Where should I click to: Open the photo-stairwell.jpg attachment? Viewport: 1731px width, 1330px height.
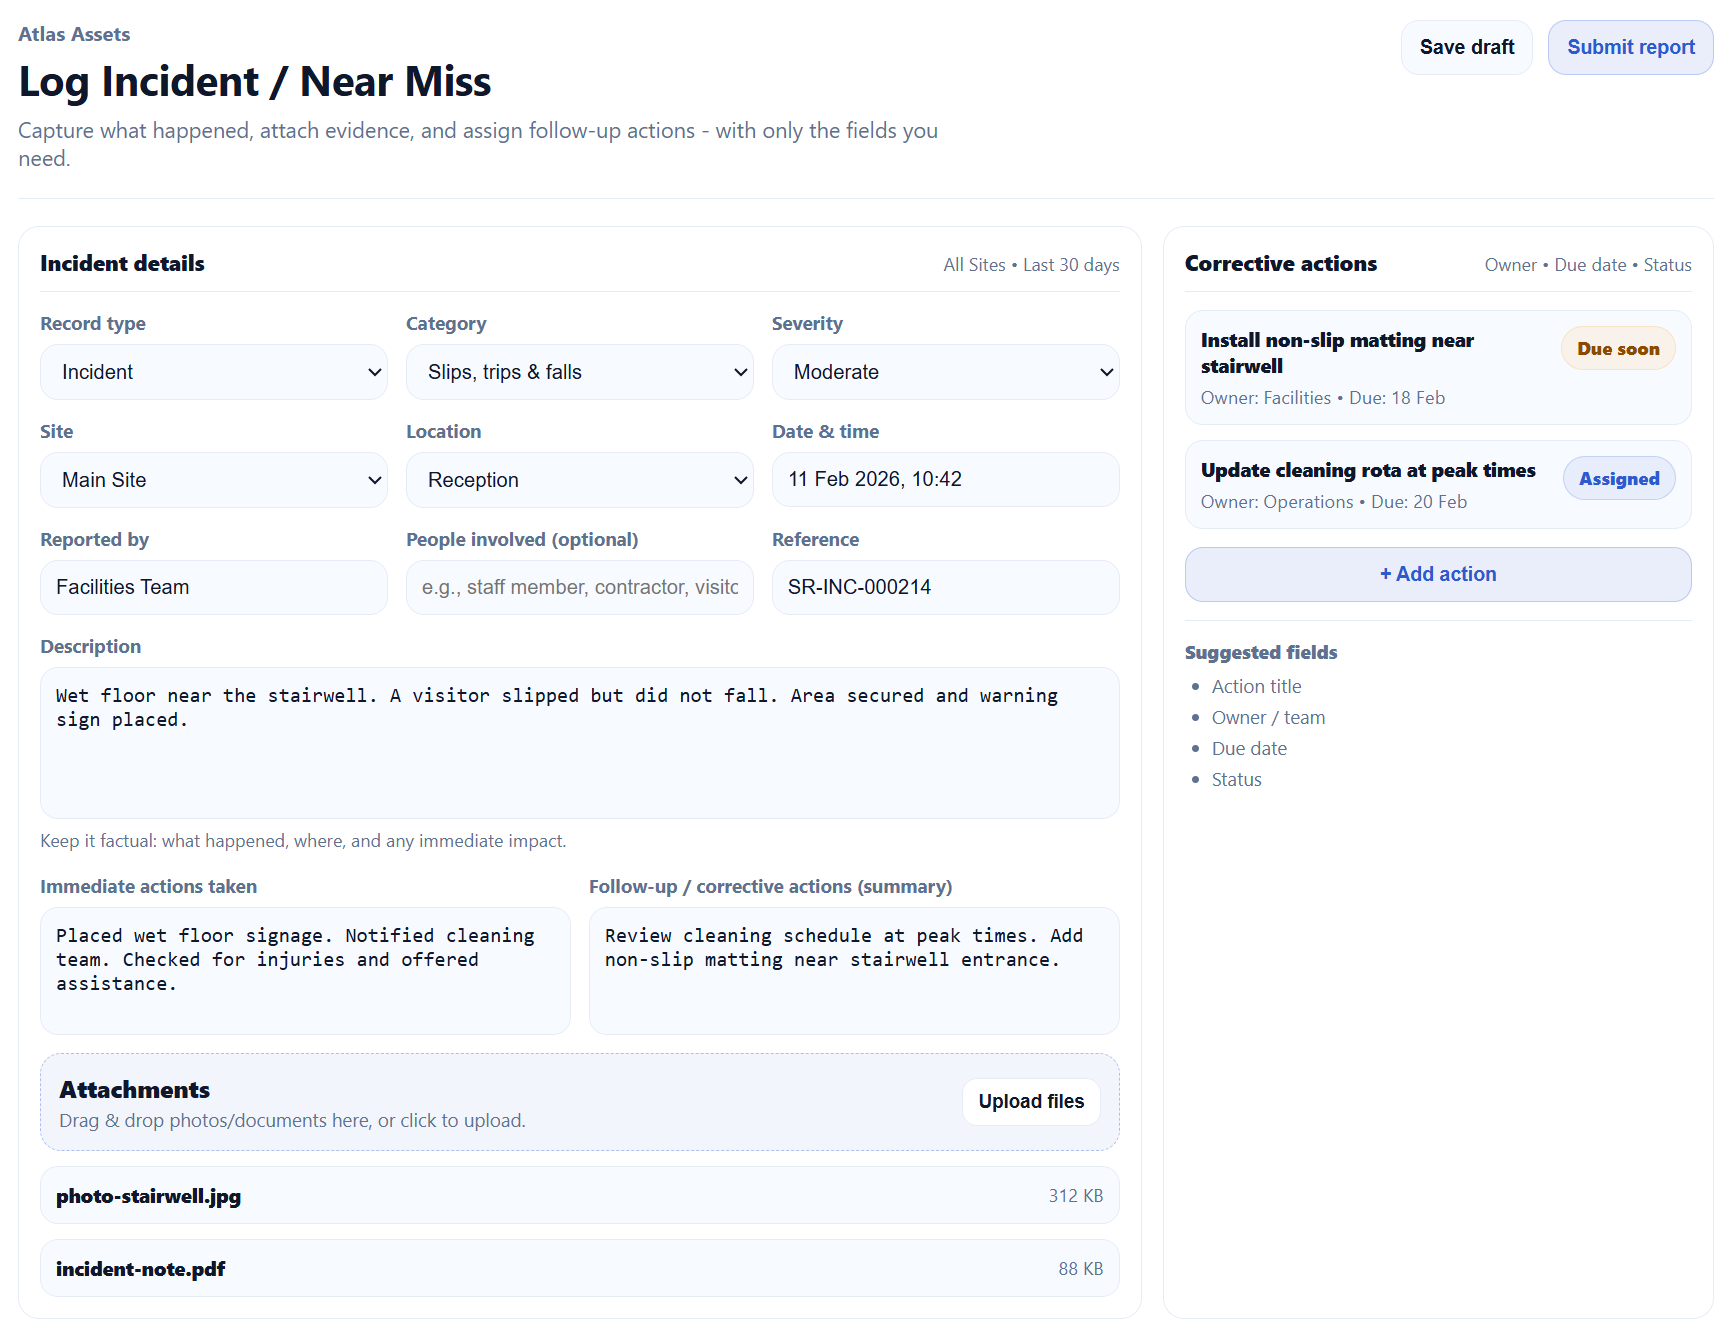coord(149,1196)
